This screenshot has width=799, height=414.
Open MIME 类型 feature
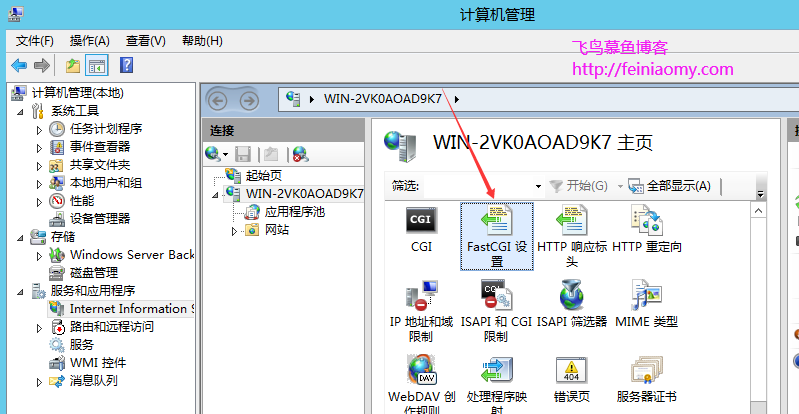pos(647,304)
